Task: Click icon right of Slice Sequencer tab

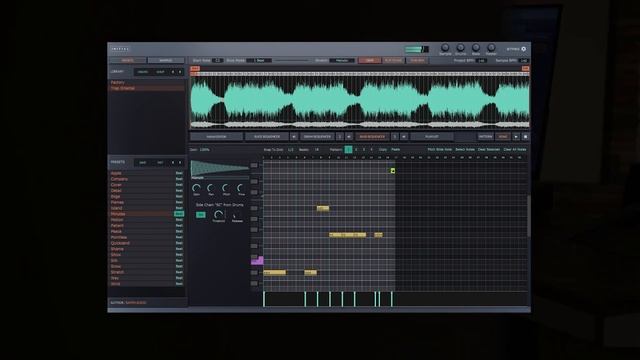Action: (293, 137)
